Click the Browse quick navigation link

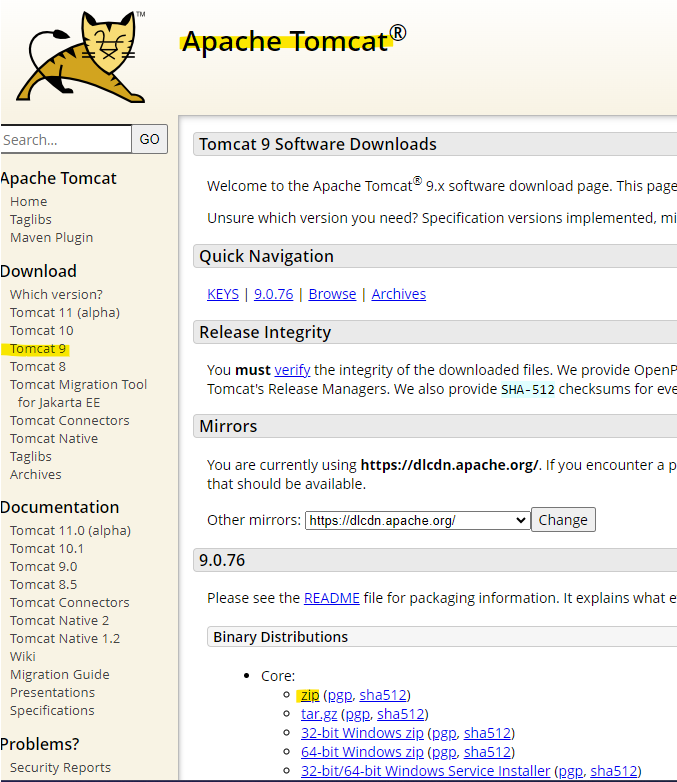332,294
